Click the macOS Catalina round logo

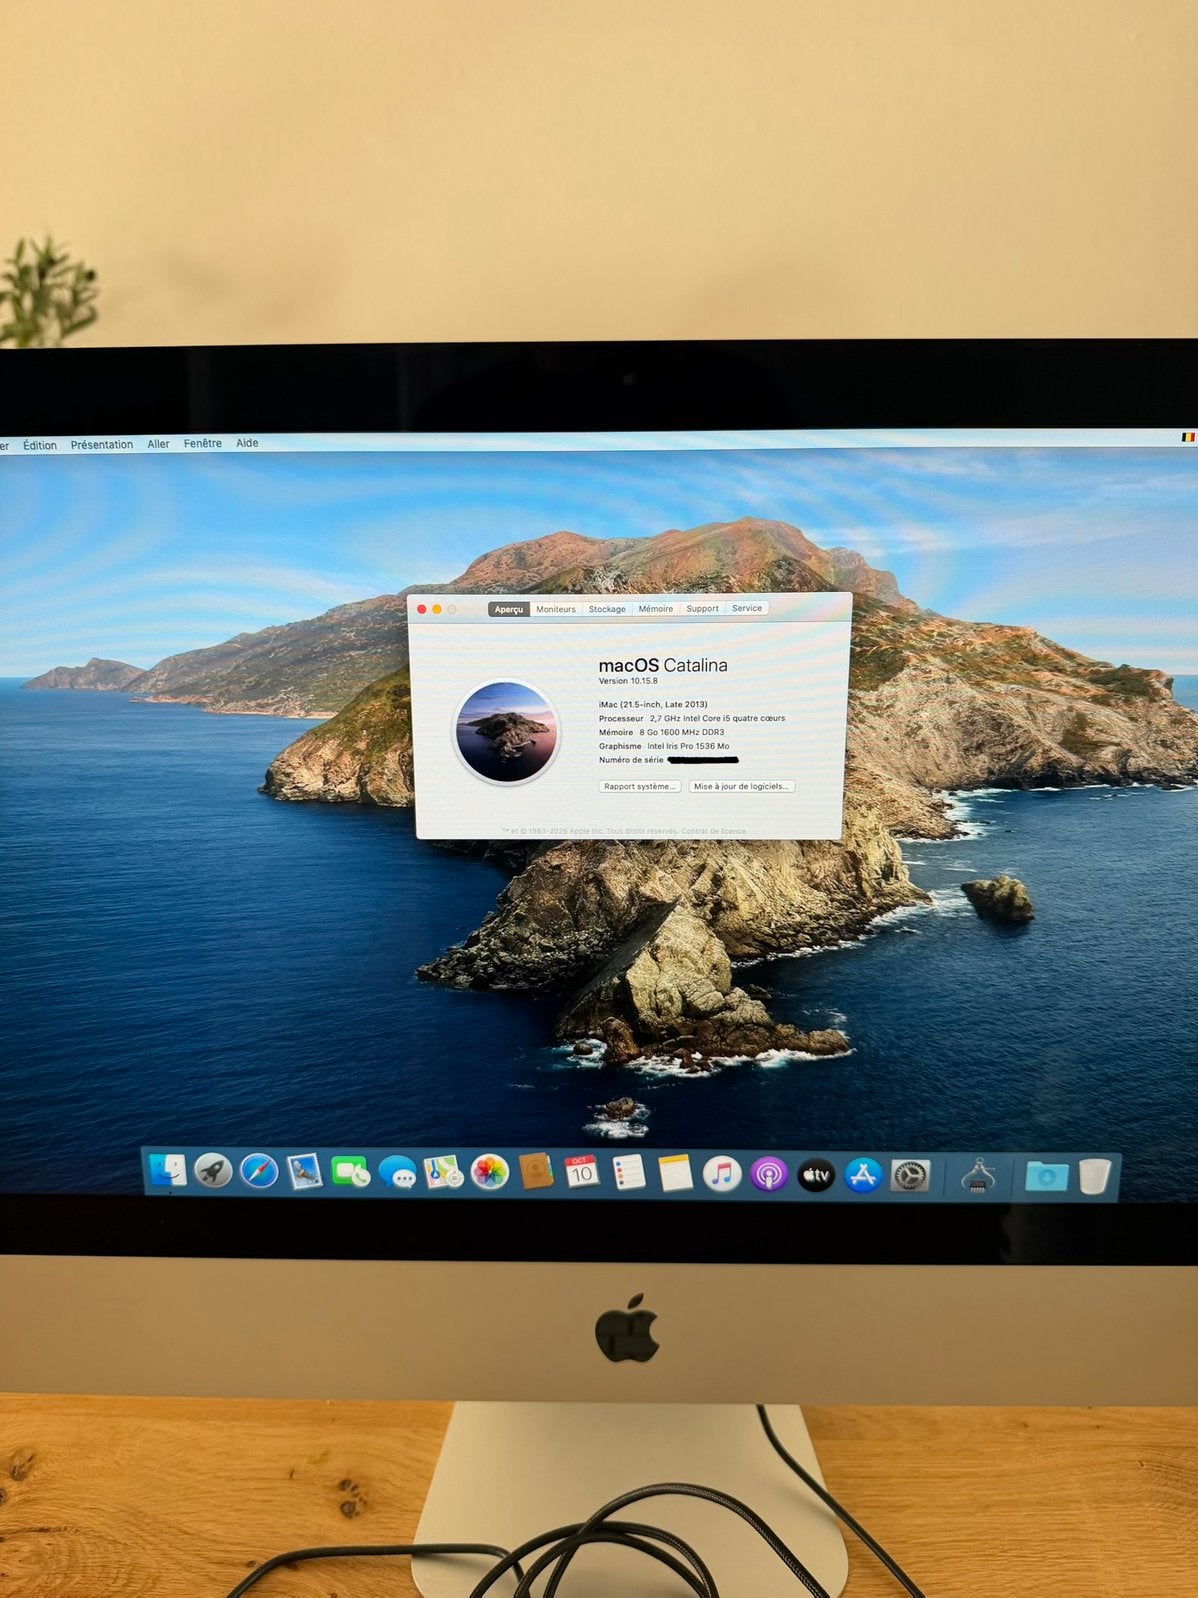coord(506,731)
